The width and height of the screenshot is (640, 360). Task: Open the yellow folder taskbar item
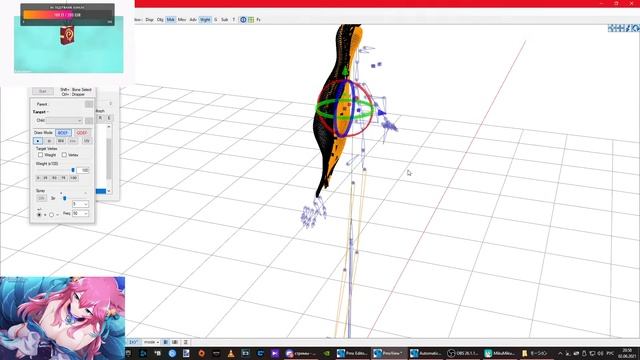[535, 353]
